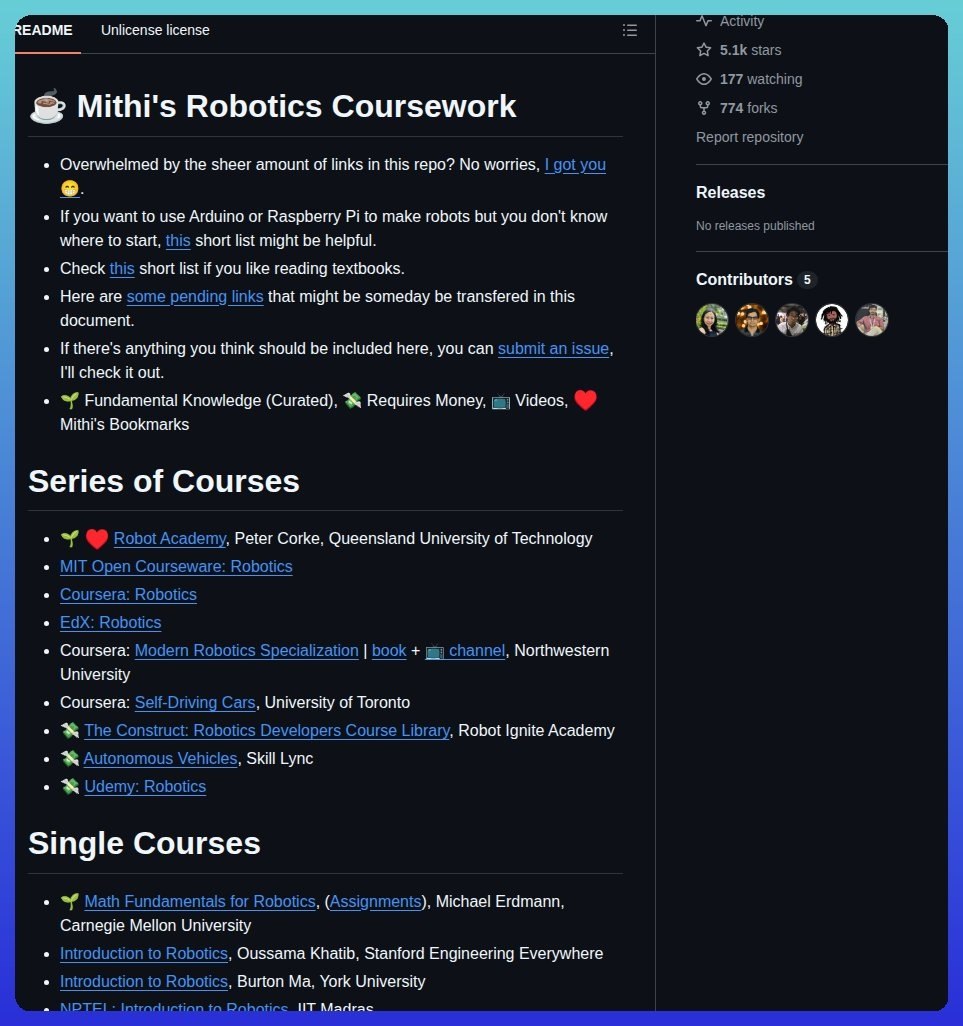This screenshot has width=963, height=1026.
Task: Open the Coursera: Robotics link
Action: pyautogui.click(x=128, y=594)
